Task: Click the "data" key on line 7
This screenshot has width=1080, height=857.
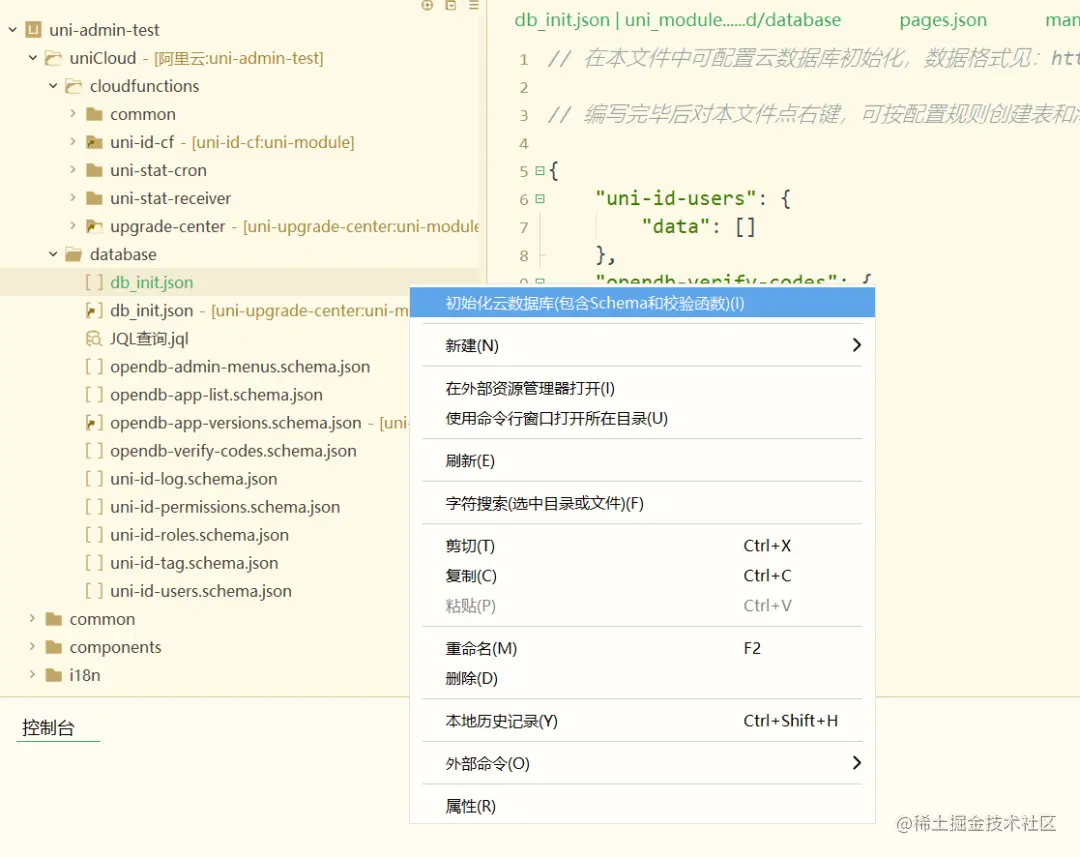Action: (676, 227)
